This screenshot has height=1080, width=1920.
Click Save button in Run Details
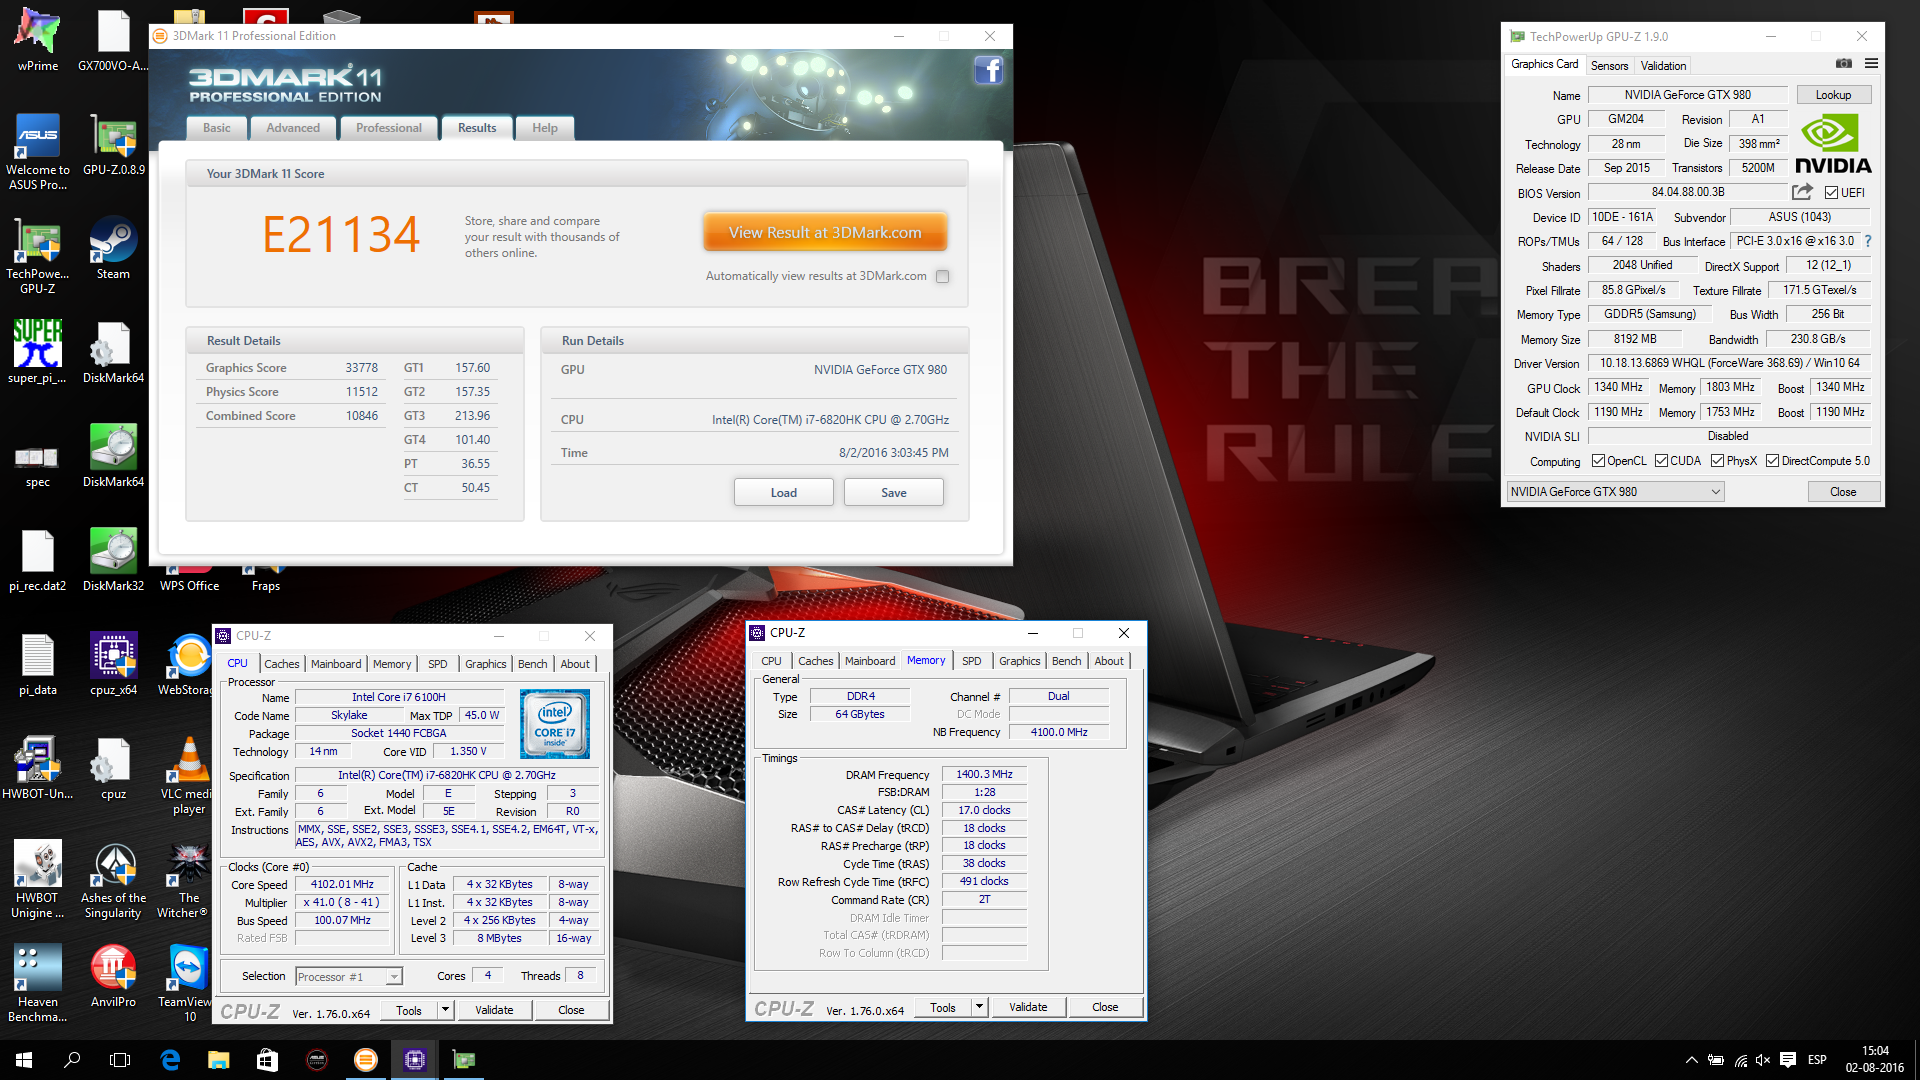894,493
